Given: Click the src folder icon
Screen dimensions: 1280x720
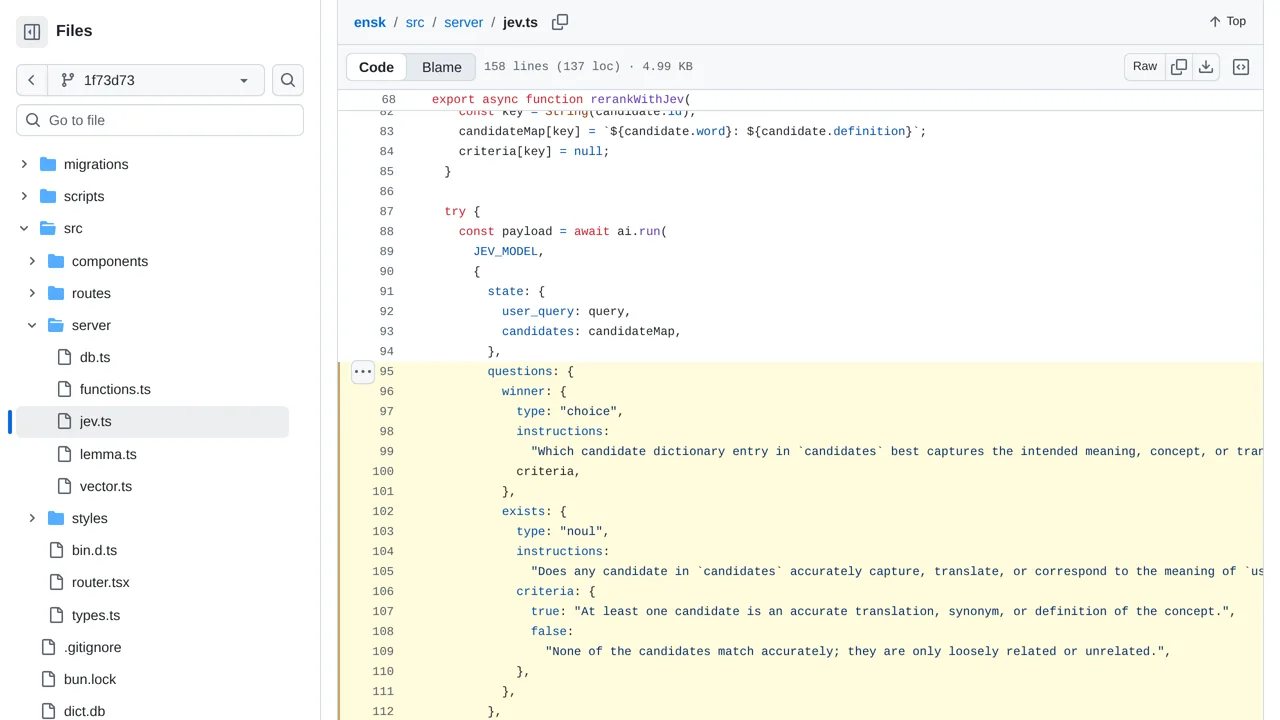Looking at the screenshot, I should click(x=48, y=228).
